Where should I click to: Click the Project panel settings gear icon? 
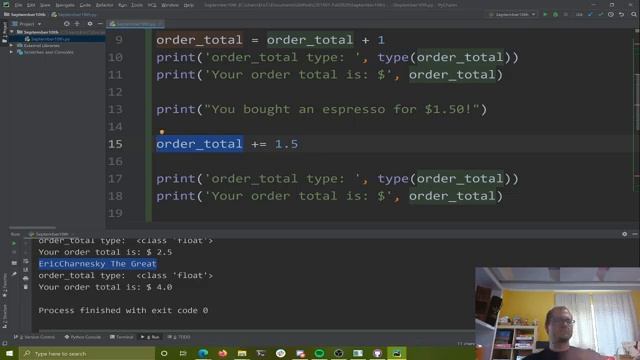coord(90,24)
